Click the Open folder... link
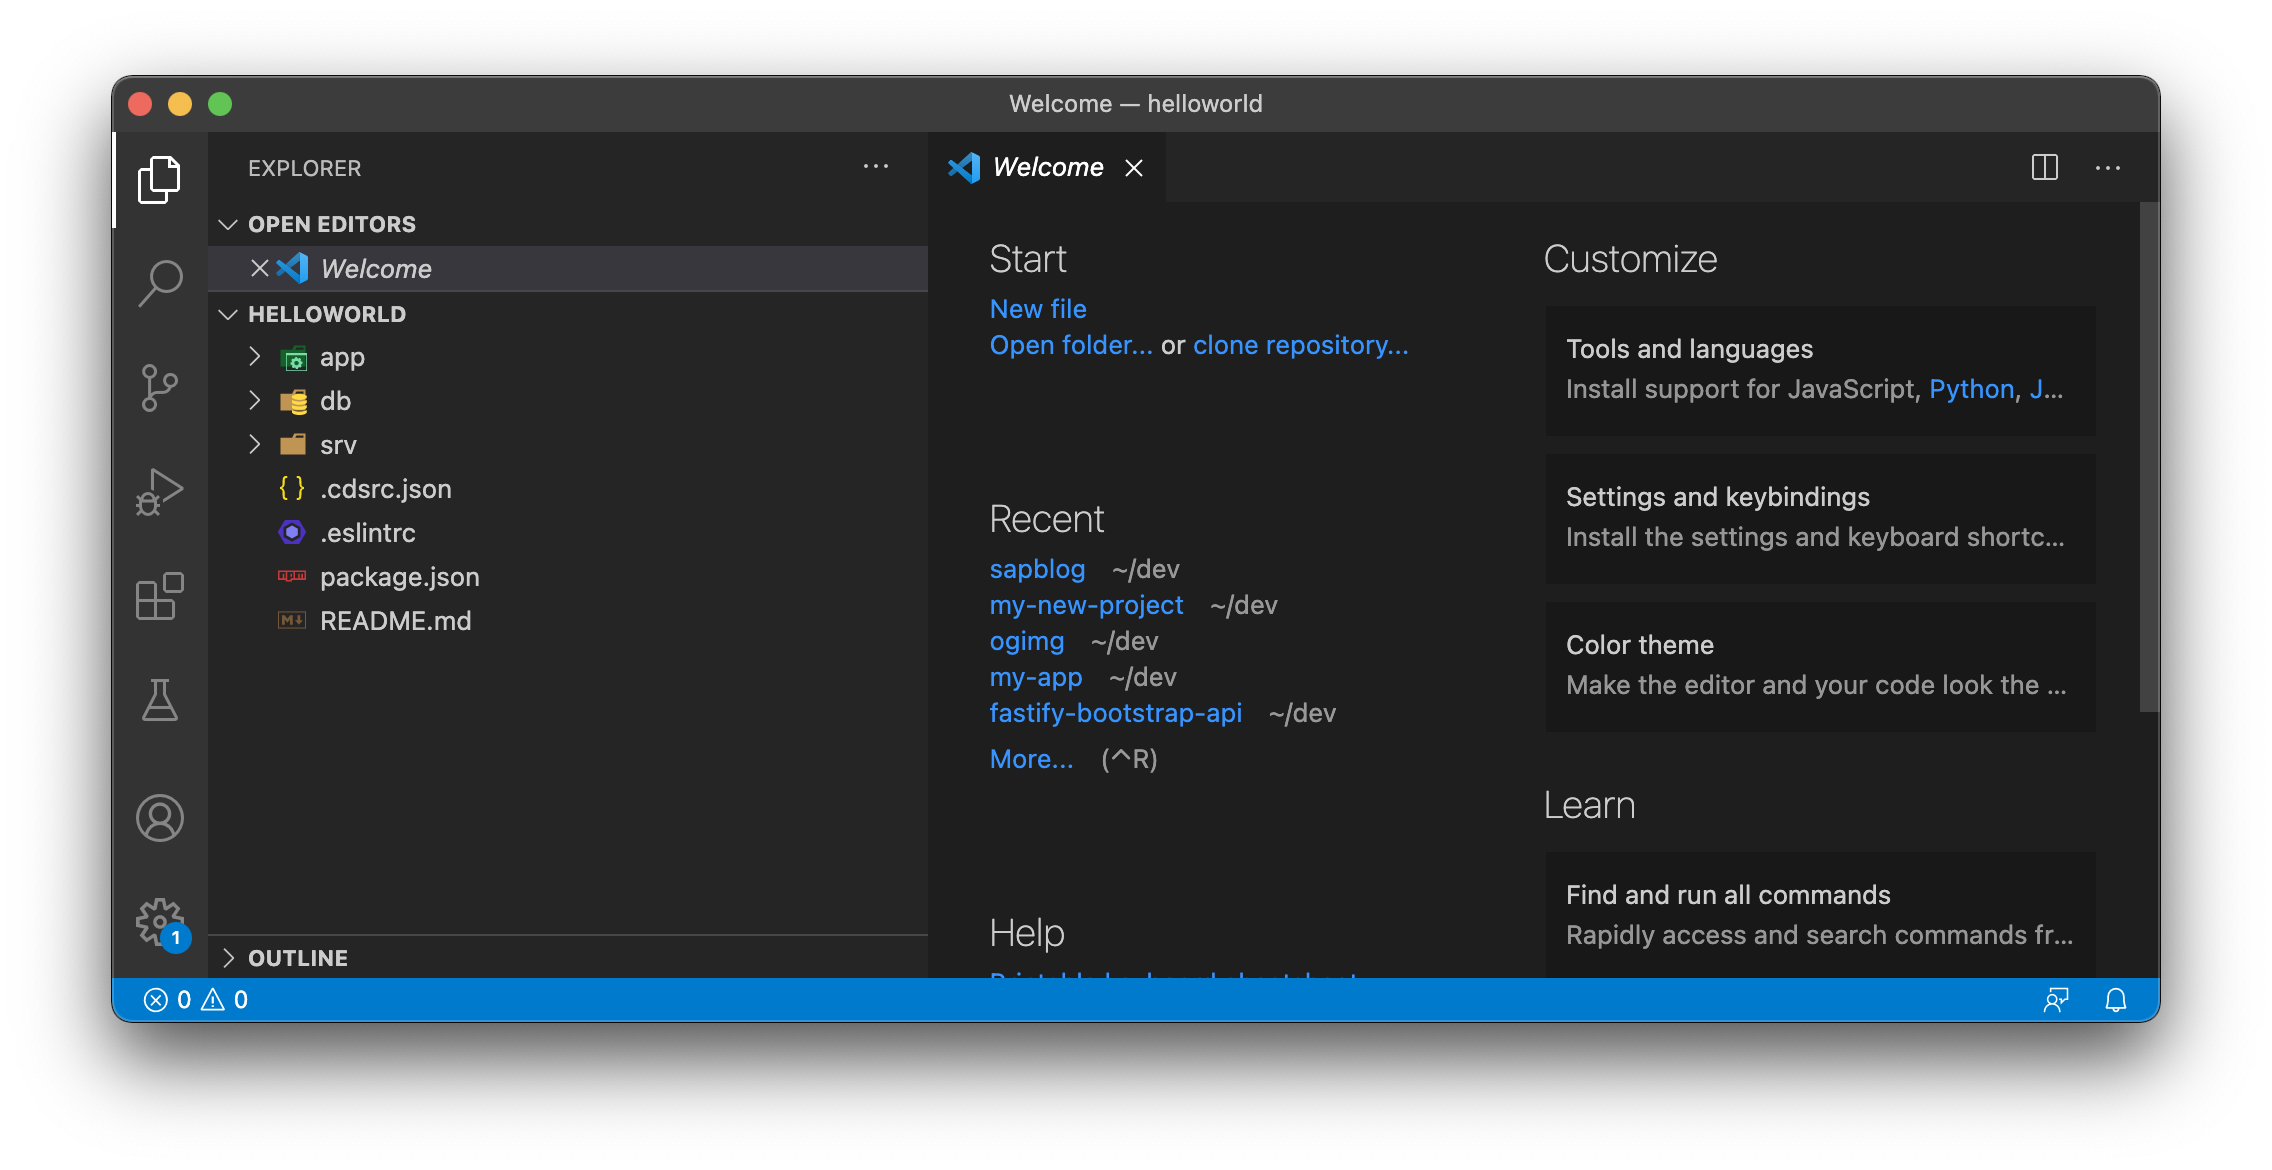 pos(1071,345)
